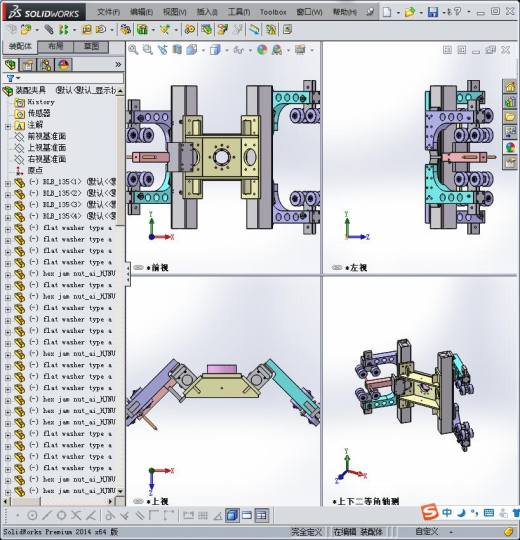The image size is (520, 540).
Task: Expand the 注解 tree node
Action: (x=8, y=126)
